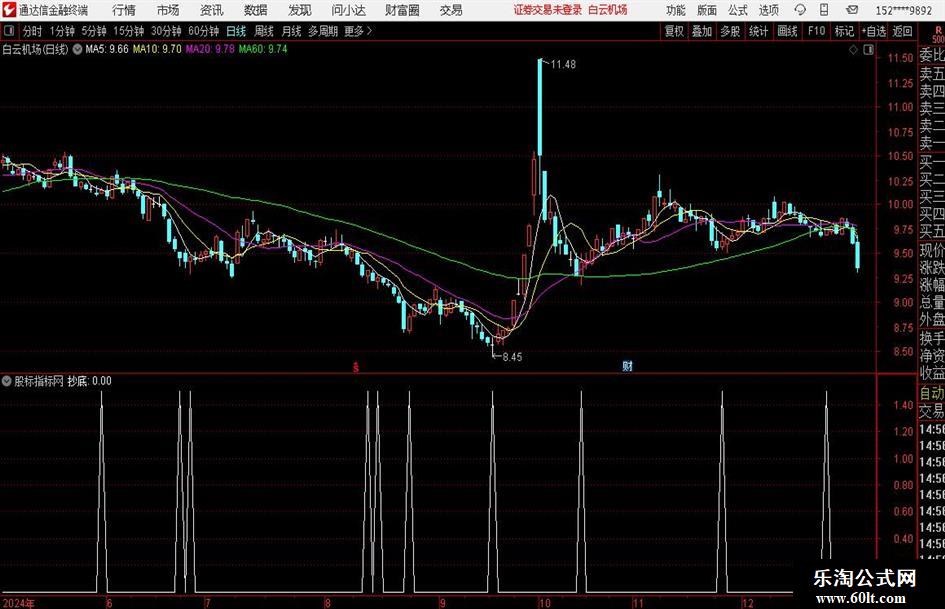The width and height of the screenshot is (945, 609).
Task: Open the 交易 menu
Action: pos(451,10)
